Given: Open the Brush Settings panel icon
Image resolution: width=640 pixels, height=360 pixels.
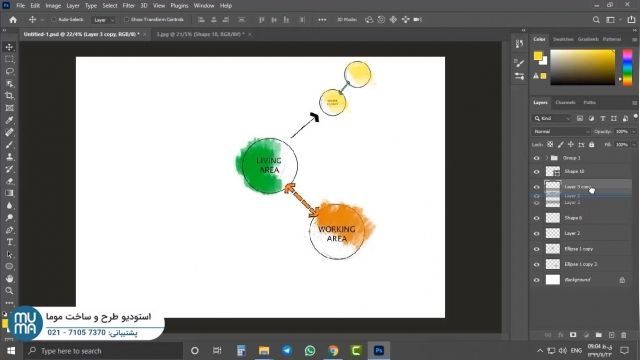Looking at the screenshot, I should tap(519, 62).
